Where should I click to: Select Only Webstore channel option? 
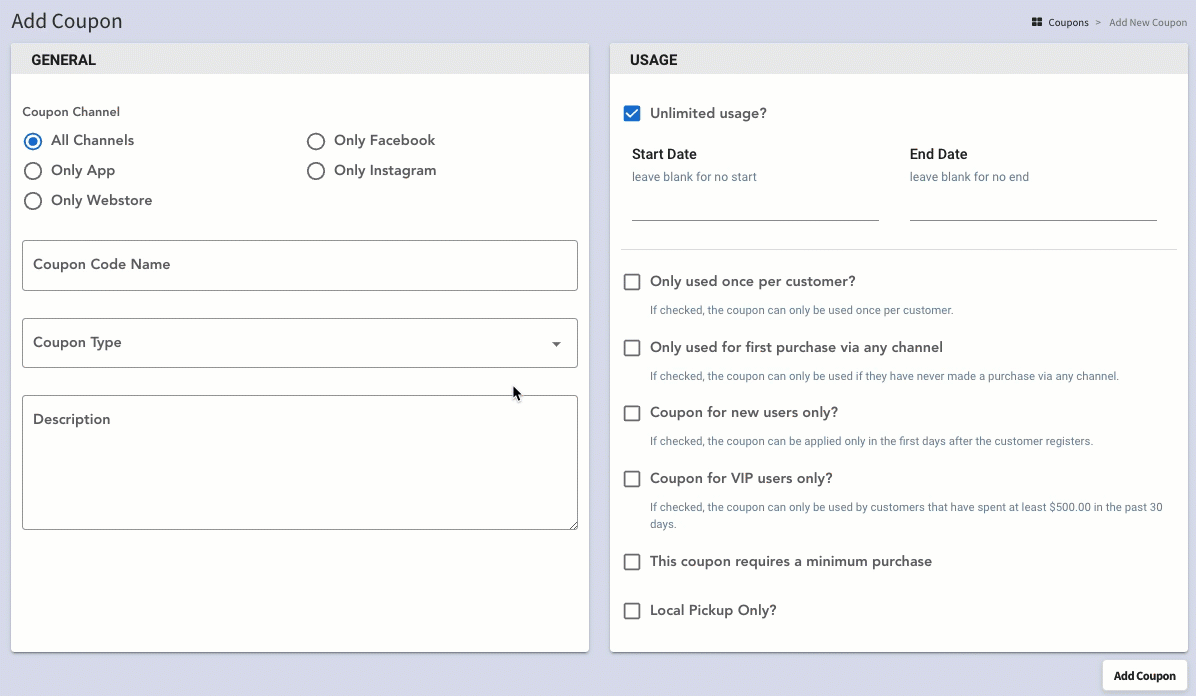coord(33,201)
